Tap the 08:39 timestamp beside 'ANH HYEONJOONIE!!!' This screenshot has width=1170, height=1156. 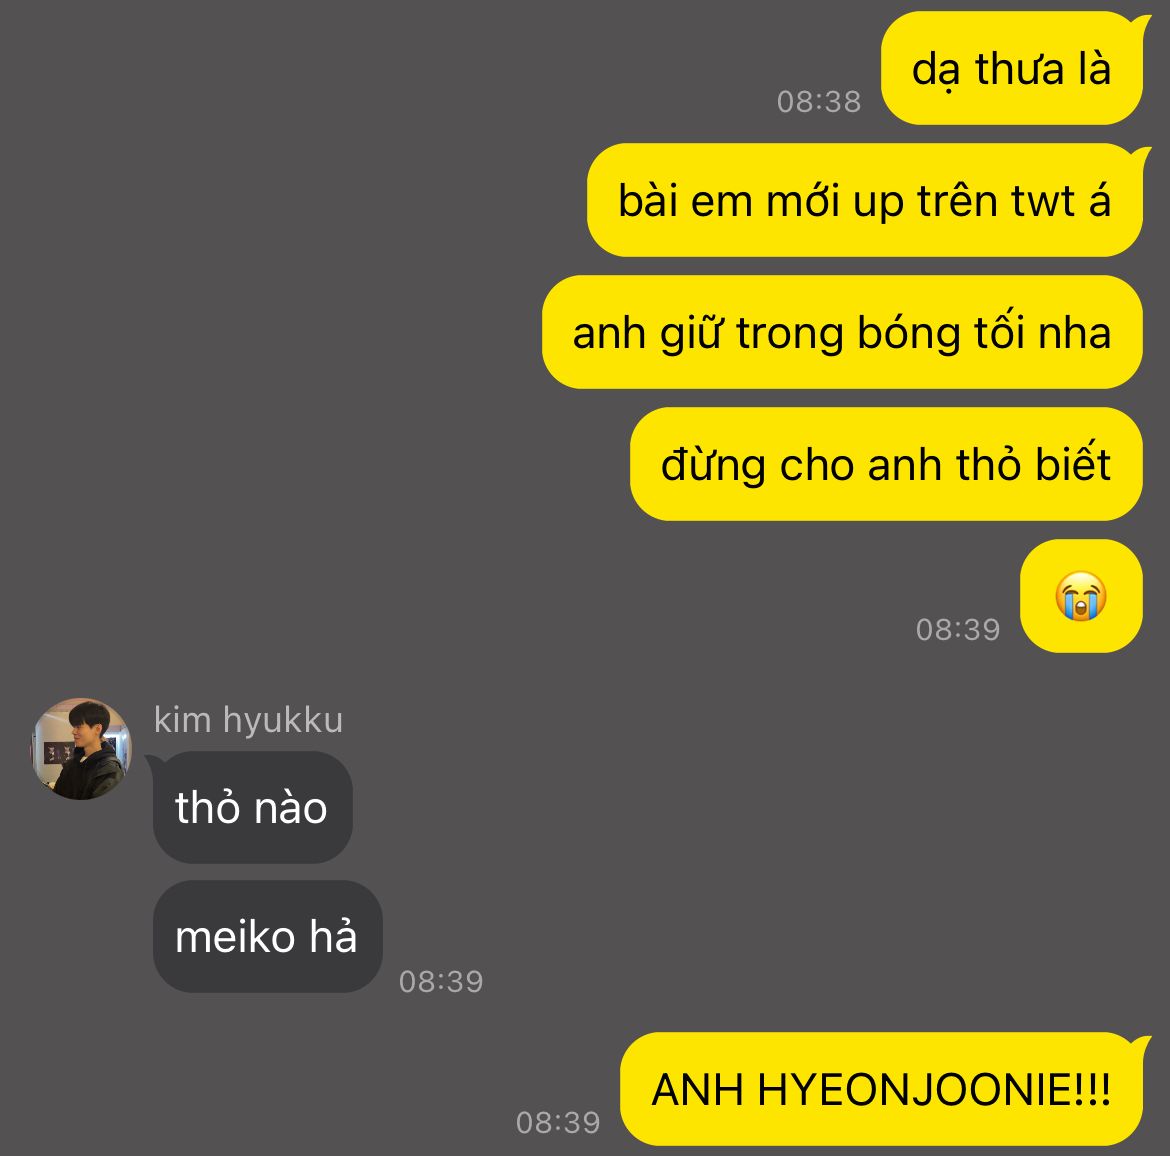(558, 1122)
